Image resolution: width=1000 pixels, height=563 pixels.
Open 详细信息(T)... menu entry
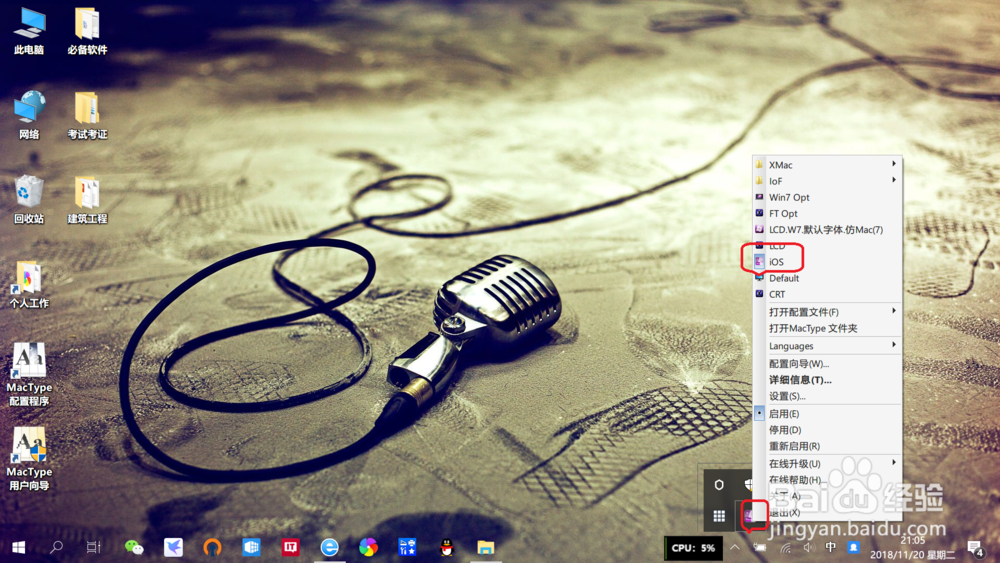pos(828,380)
